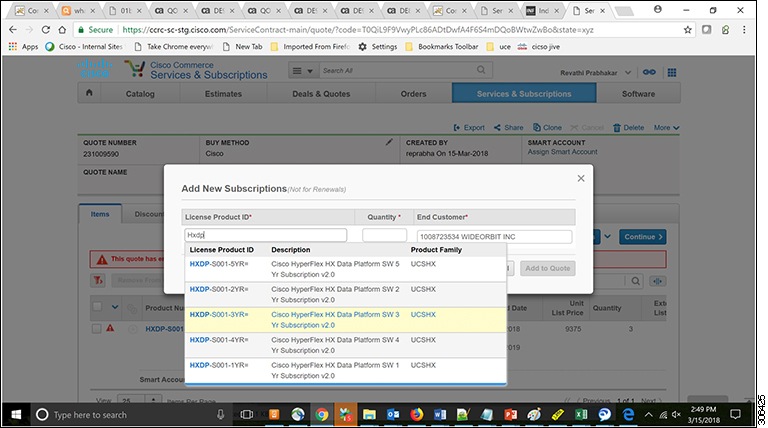Open Bookmarks Toolbar folder
The height and width of the screenshot is (428, 768).
point(441,47)
